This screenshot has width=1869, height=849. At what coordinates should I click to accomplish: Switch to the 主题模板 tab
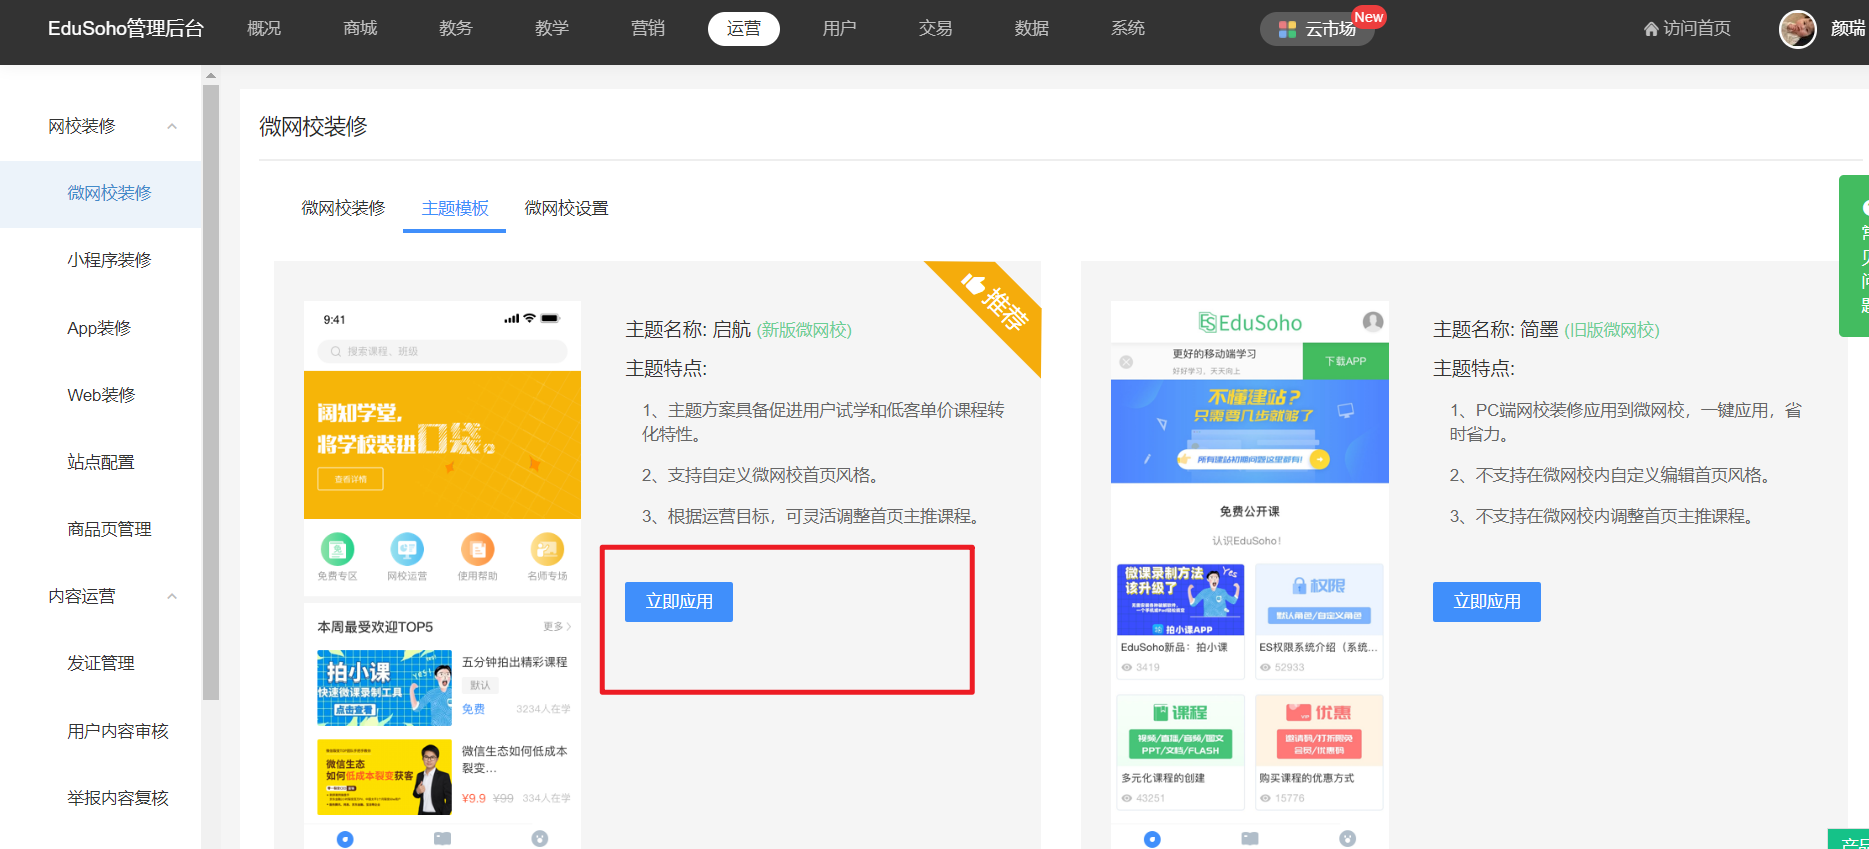pos(455,208)
